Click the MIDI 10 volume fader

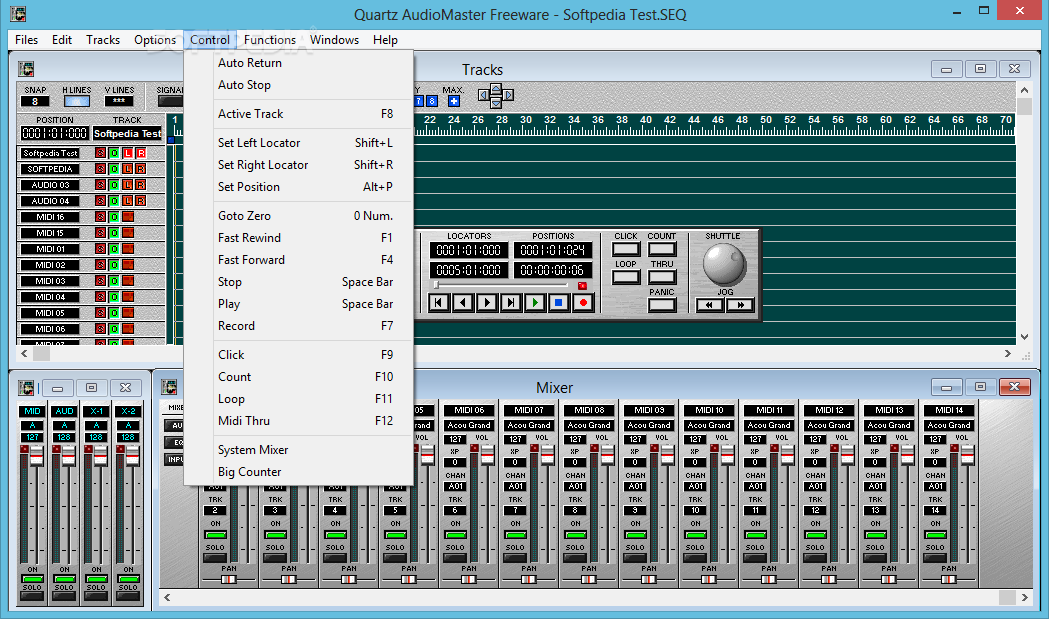point(727,456)
